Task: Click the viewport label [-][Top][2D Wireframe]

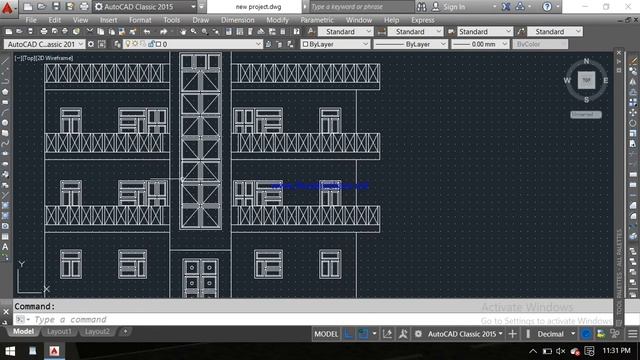Action: point(44,58)
